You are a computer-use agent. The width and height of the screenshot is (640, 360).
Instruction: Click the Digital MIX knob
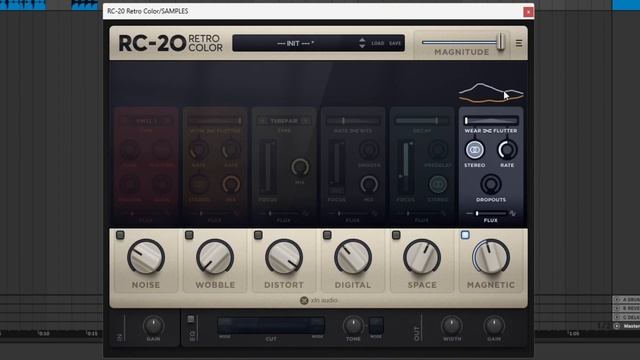369,184
